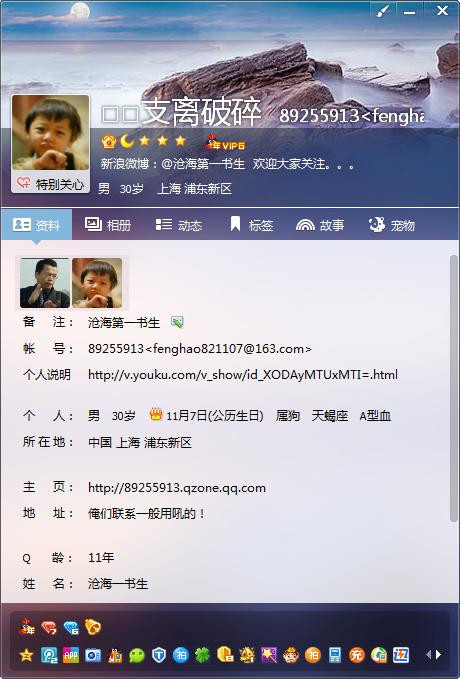Screen dimensions: 460x679
Task: Click the blue friend-circle icon with number 2
Action: (x=49, y=655)
